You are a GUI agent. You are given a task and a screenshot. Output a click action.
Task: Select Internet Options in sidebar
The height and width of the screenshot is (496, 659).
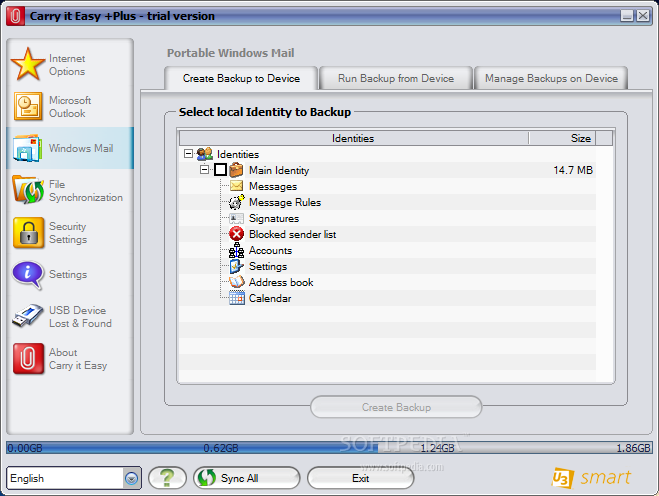(x=67, y=65)
